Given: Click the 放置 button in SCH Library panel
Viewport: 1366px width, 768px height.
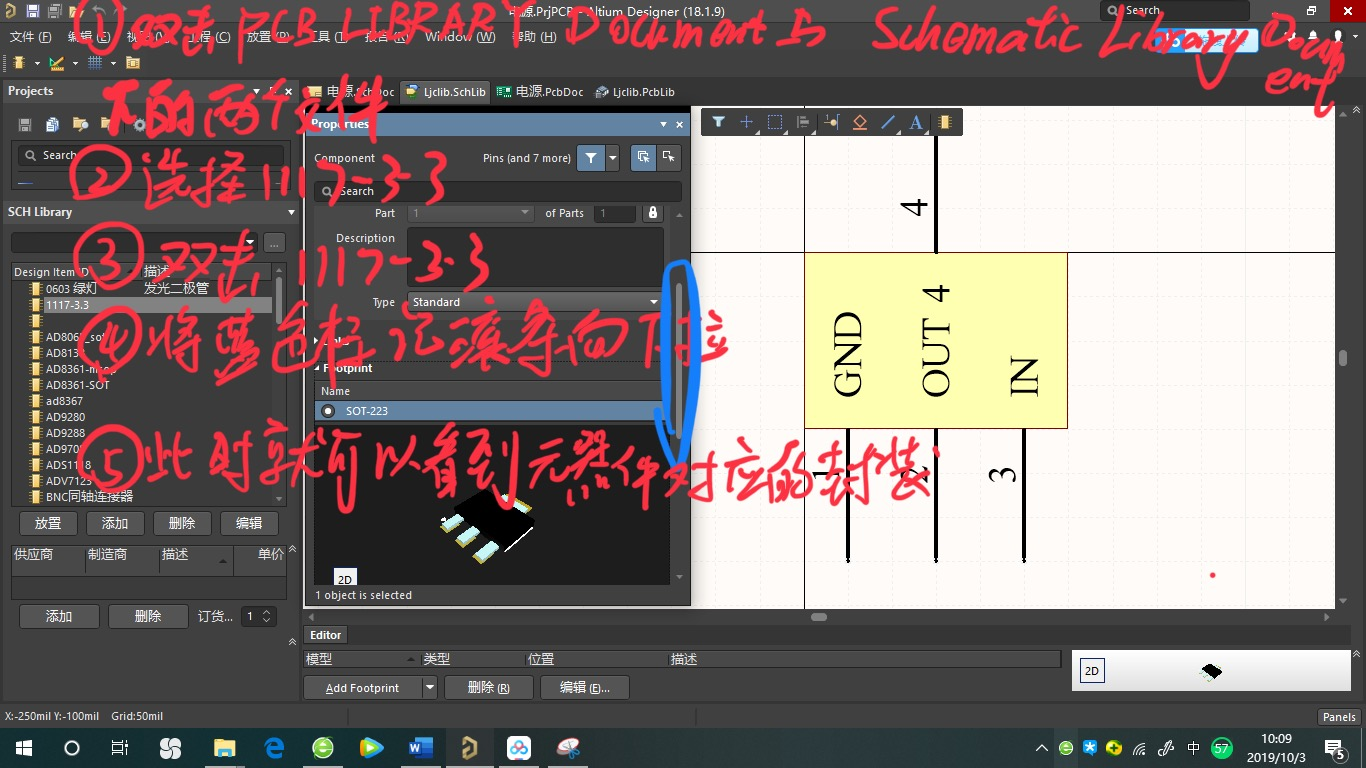Looking at the screenshot, I should pyautogui.click(x=48, y=522).
